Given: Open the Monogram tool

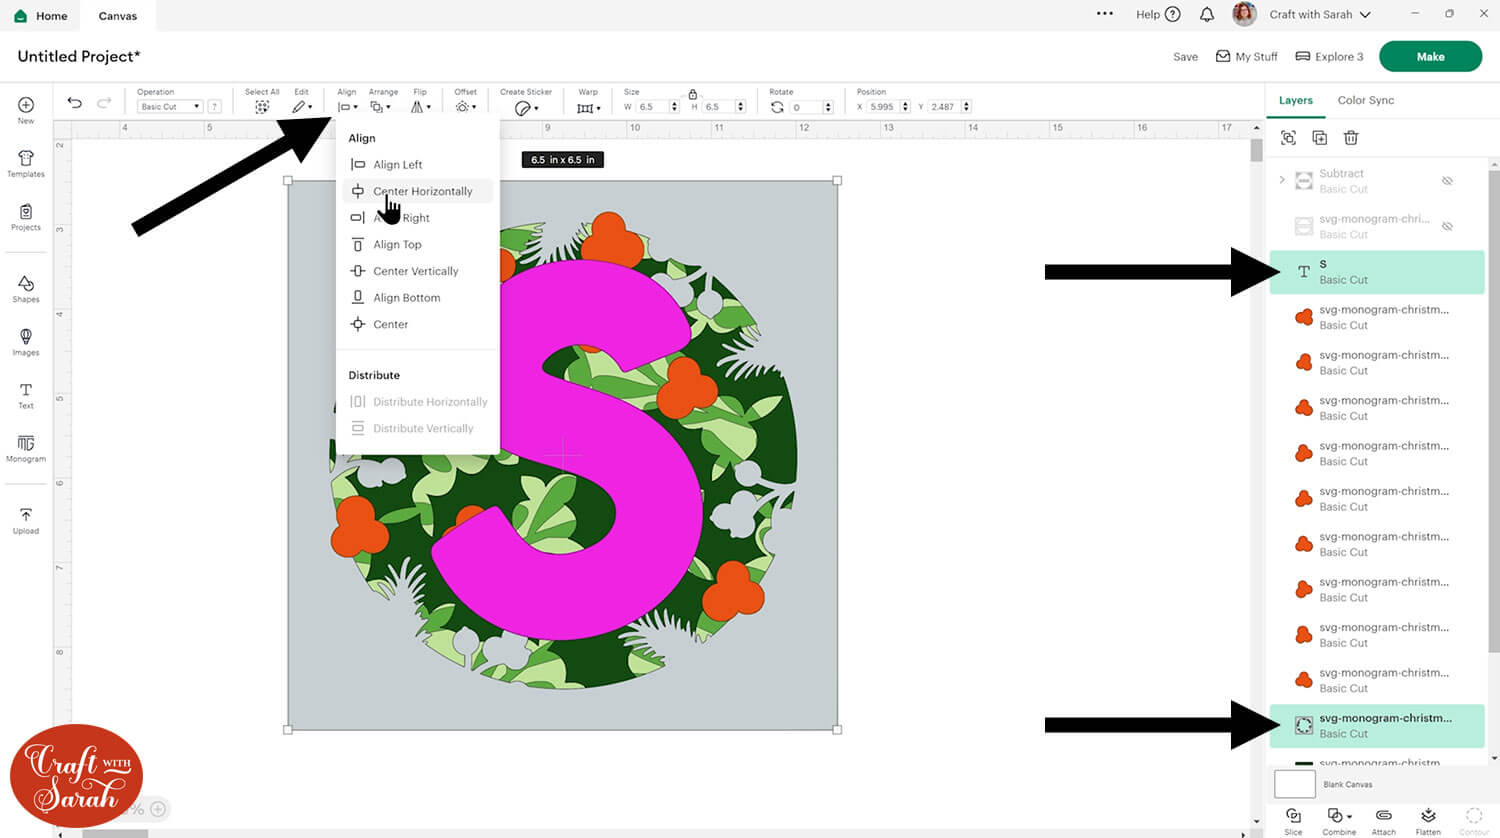Looking at the screenshot, I should [26, 448].
